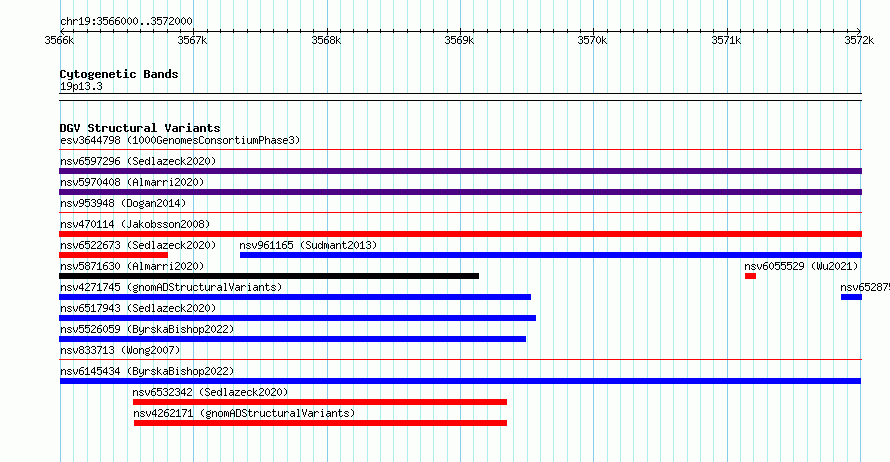
Task: Click the purple bar for nsv5970408
Action: pos(460,192)
